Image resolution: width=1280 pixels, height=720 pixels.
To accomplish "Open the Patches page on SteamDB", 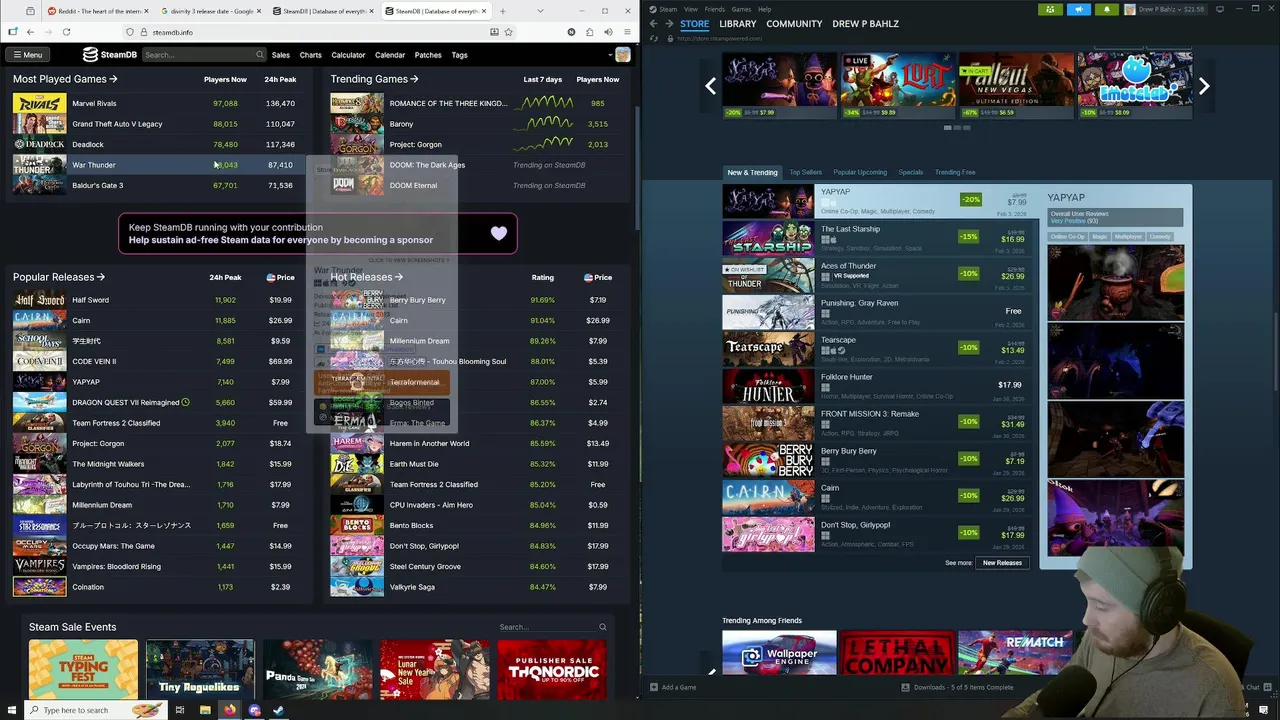I will click(428, 55).
